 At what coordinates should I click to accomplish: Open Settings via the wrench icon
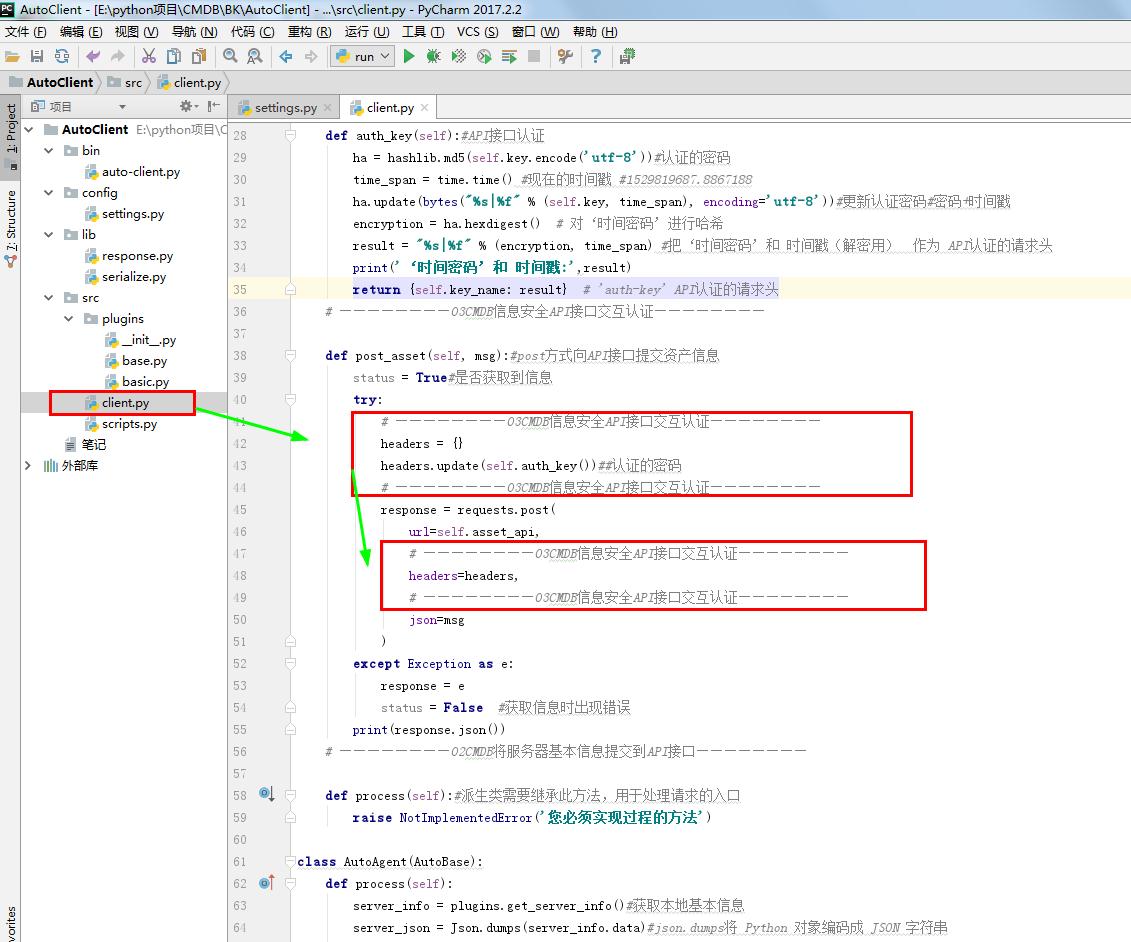[565, 56]
